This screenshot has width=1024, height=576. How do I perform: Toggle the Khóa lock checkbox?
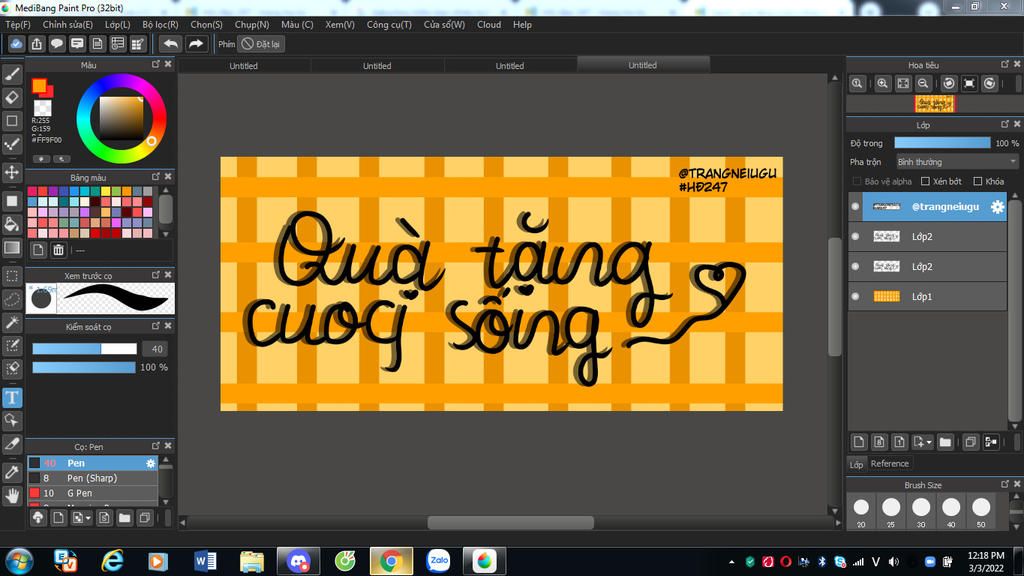tap(978, 182)
